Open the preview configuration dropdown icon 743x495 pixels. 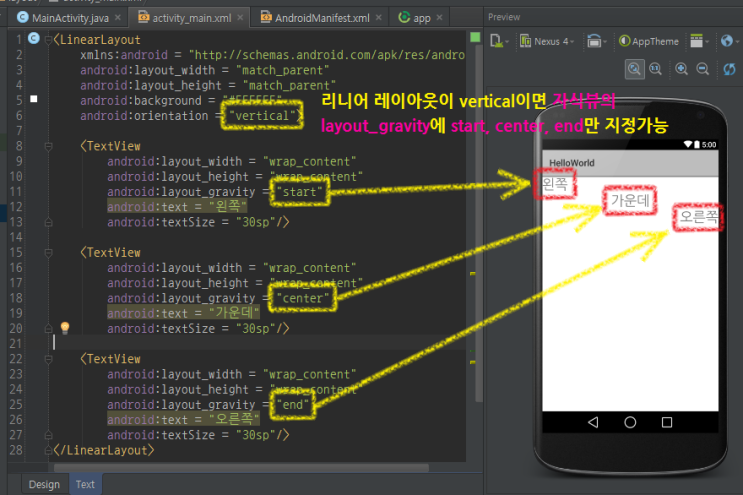[x=499, y=41]
